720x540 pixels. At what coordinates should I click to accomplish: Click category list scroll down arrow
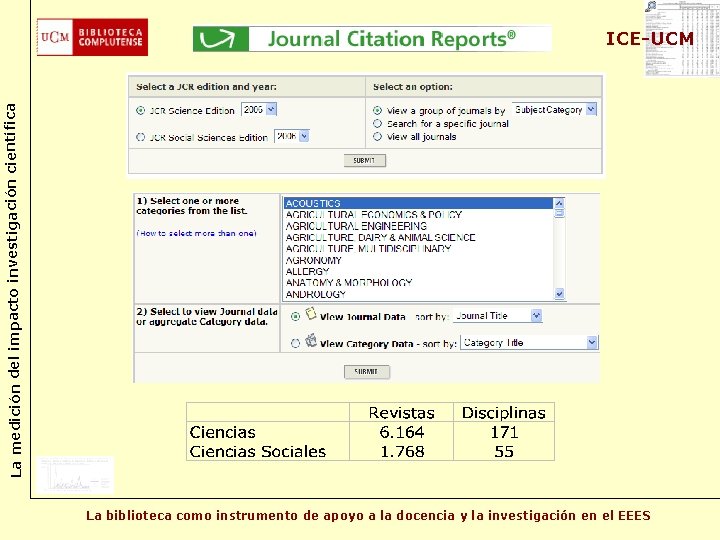pyautogui.click(x=559, y=293)
